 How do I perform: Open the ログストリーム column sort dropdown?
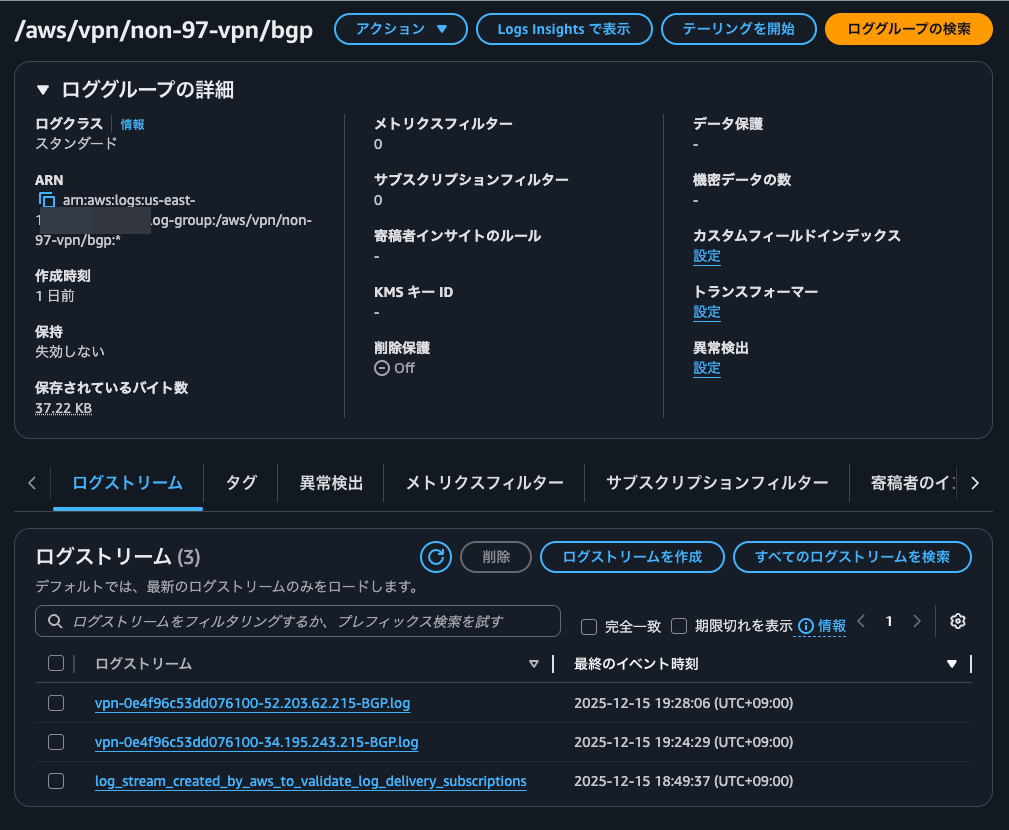click(533, 663)
